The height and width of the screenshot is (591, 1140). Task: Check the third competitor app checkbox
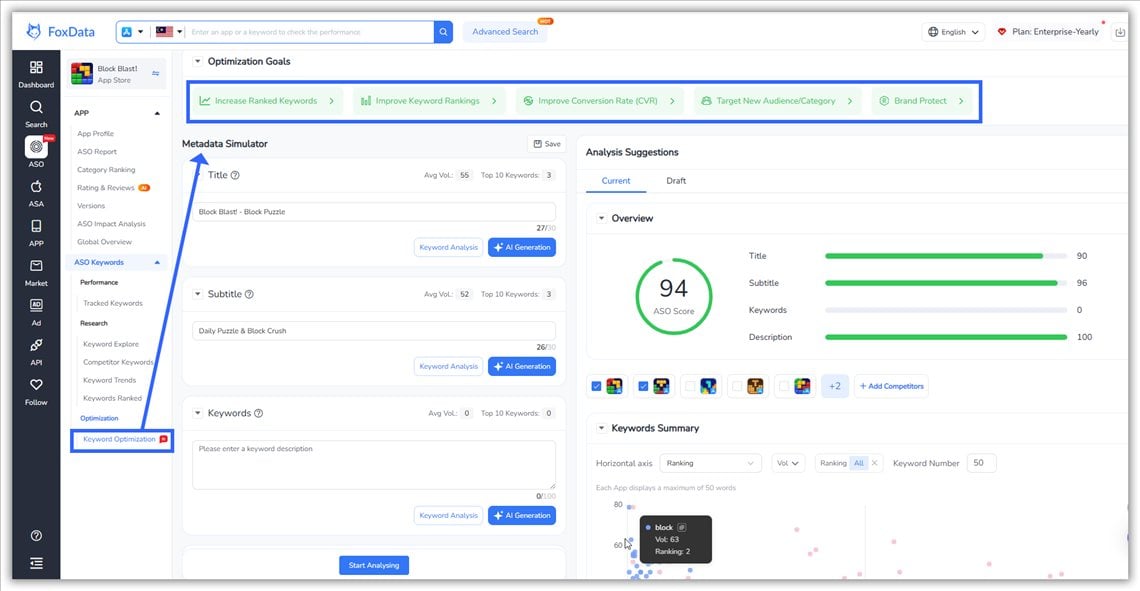click(x=690, y=386)
